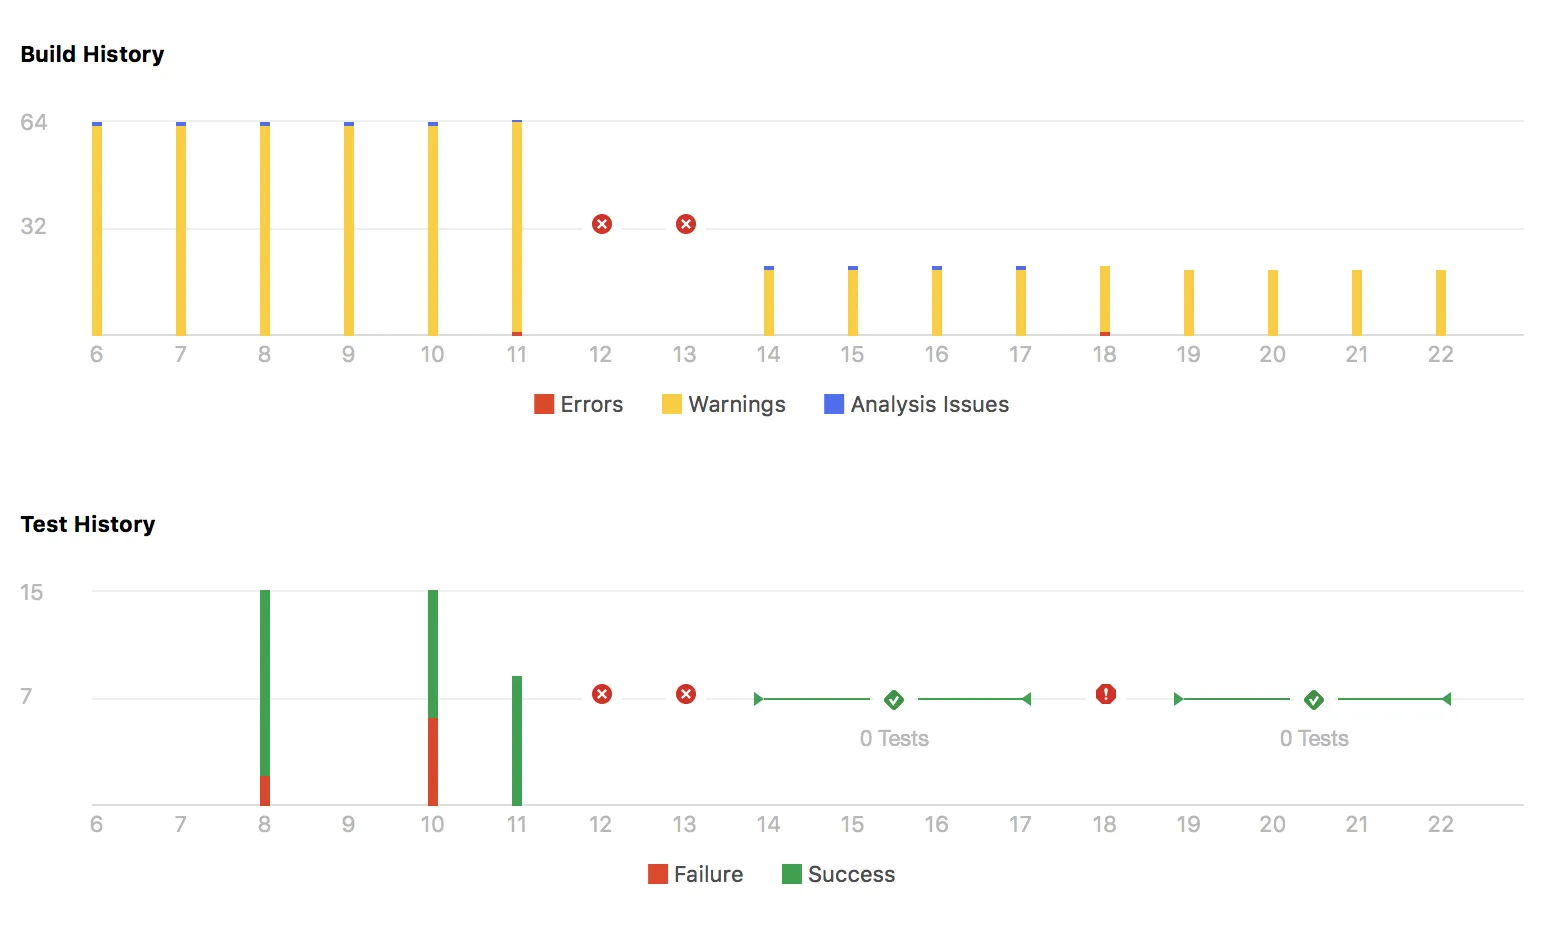Click the red failure segment at integration 10
The image size is (1556, 950).
tap(433, 761)
